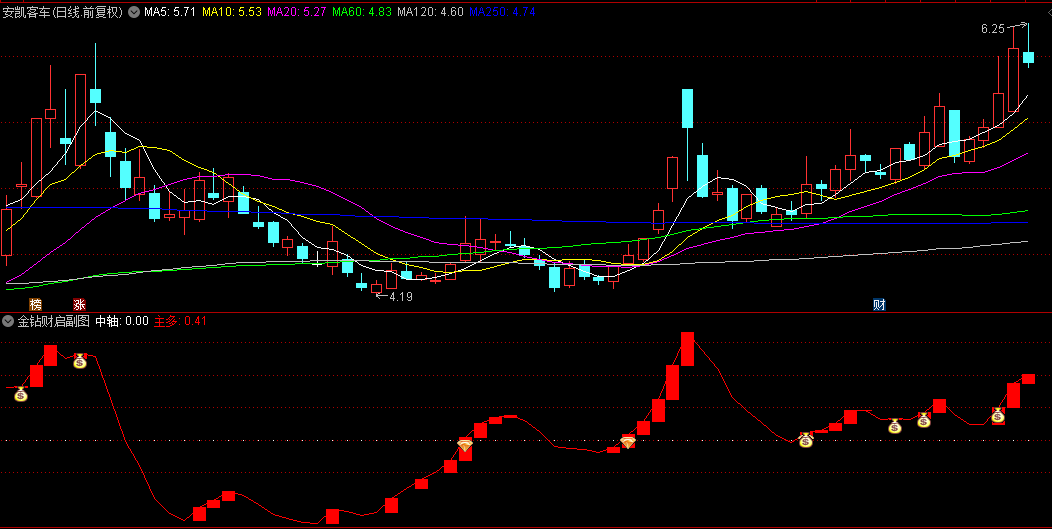Click the blue MA250: 4.74 label
Image resolution: width=1052 pixels, height=529 pixels.
click(502, 11)
